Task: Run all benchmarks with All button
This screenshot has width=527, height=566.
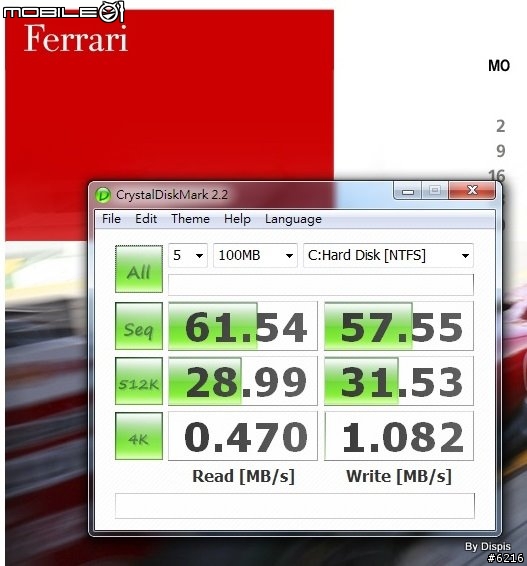Action: [x=139, y=269]
